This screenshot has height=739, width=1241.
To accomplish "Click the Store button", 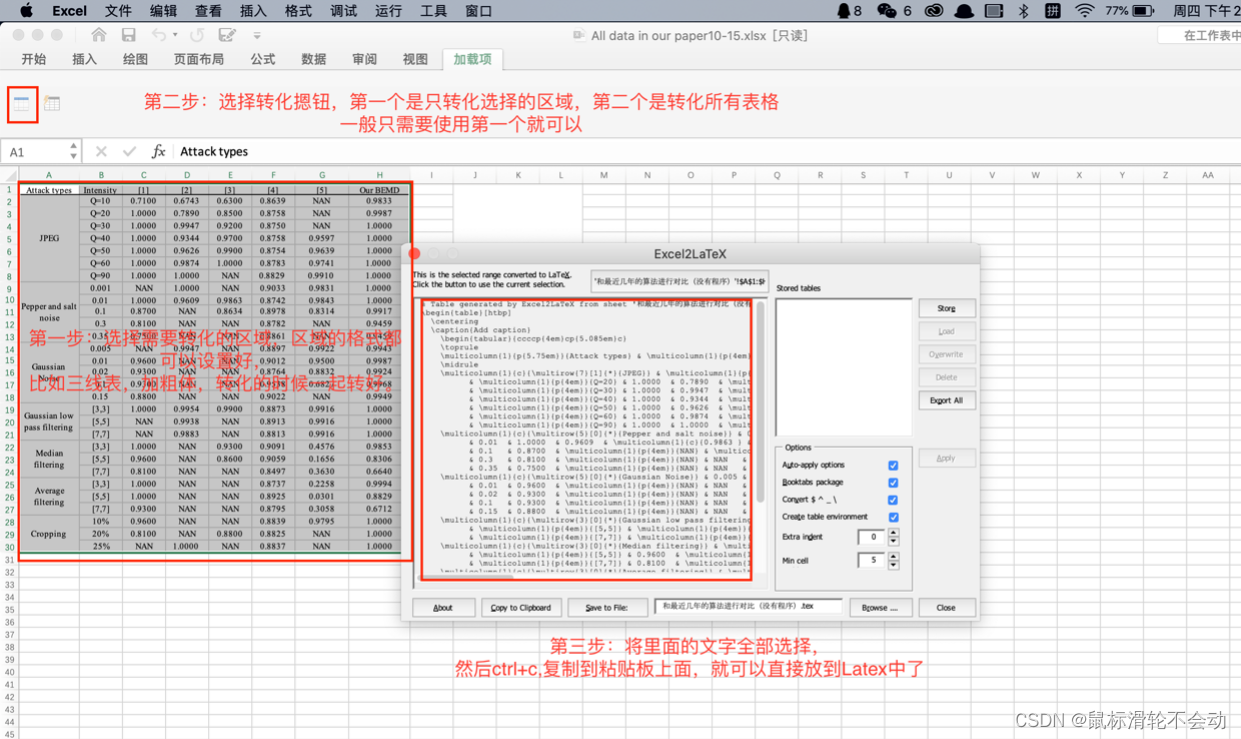I will click(x=946, y=308).
